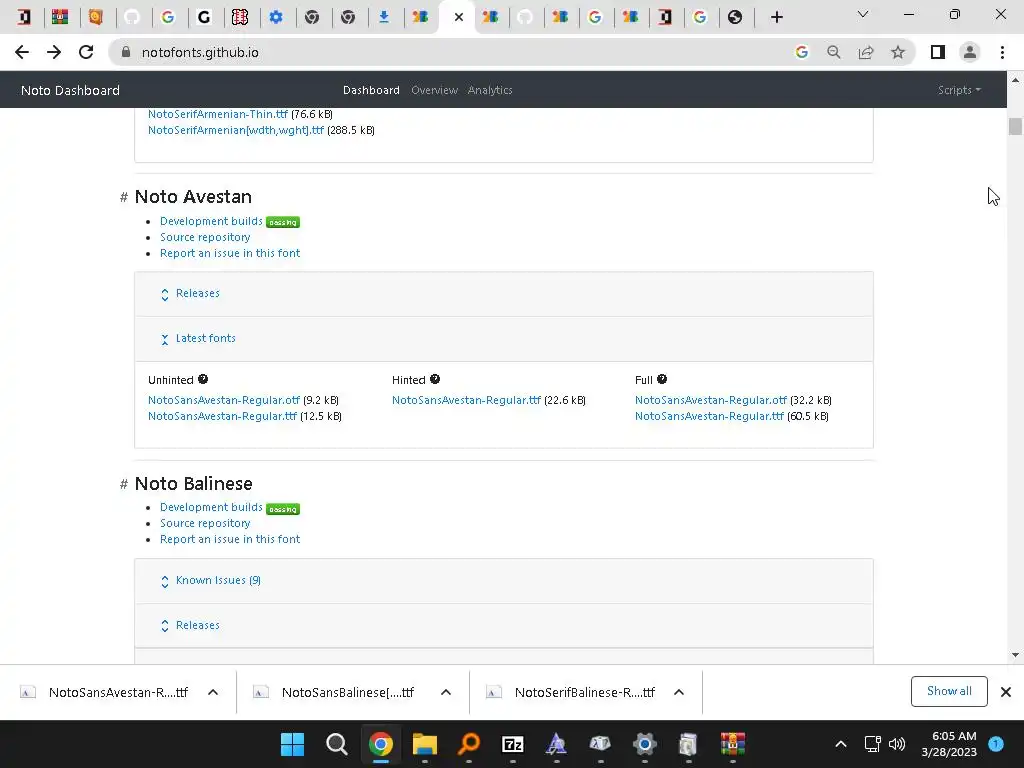Click the page vertical scrollbar thumb
Image resolution: width=1024 pixels, height=768 pixels.
click(1015, 126)
